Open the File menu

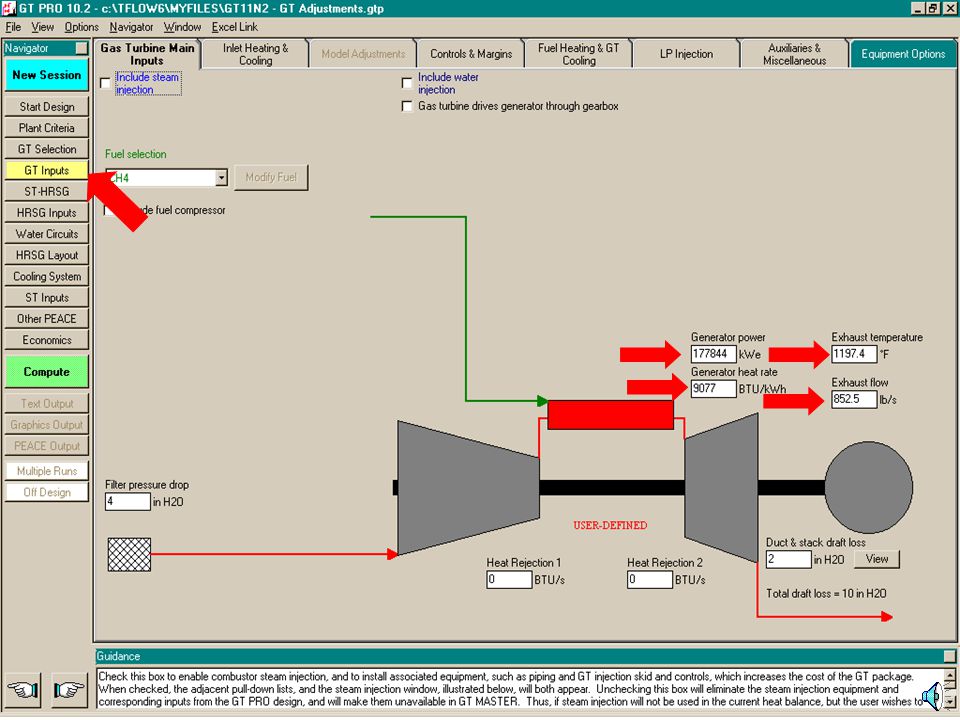[x=13, y=27]
